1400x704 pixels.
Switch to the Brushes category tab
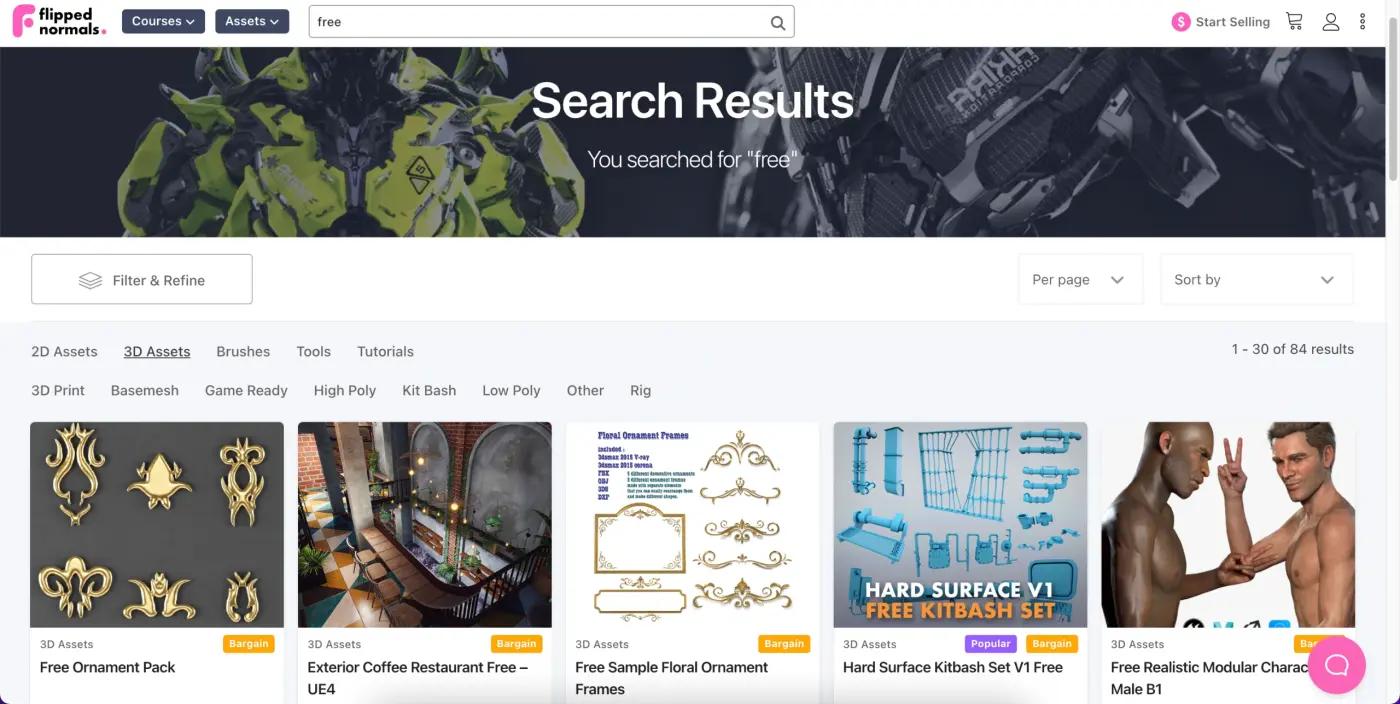pos(243,351)
